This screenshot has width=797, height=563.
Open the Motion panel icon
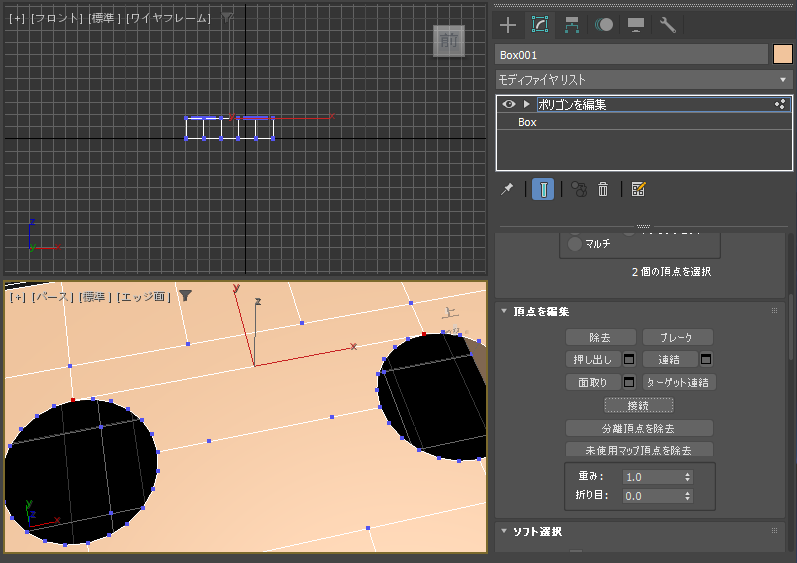coord(604,24)
